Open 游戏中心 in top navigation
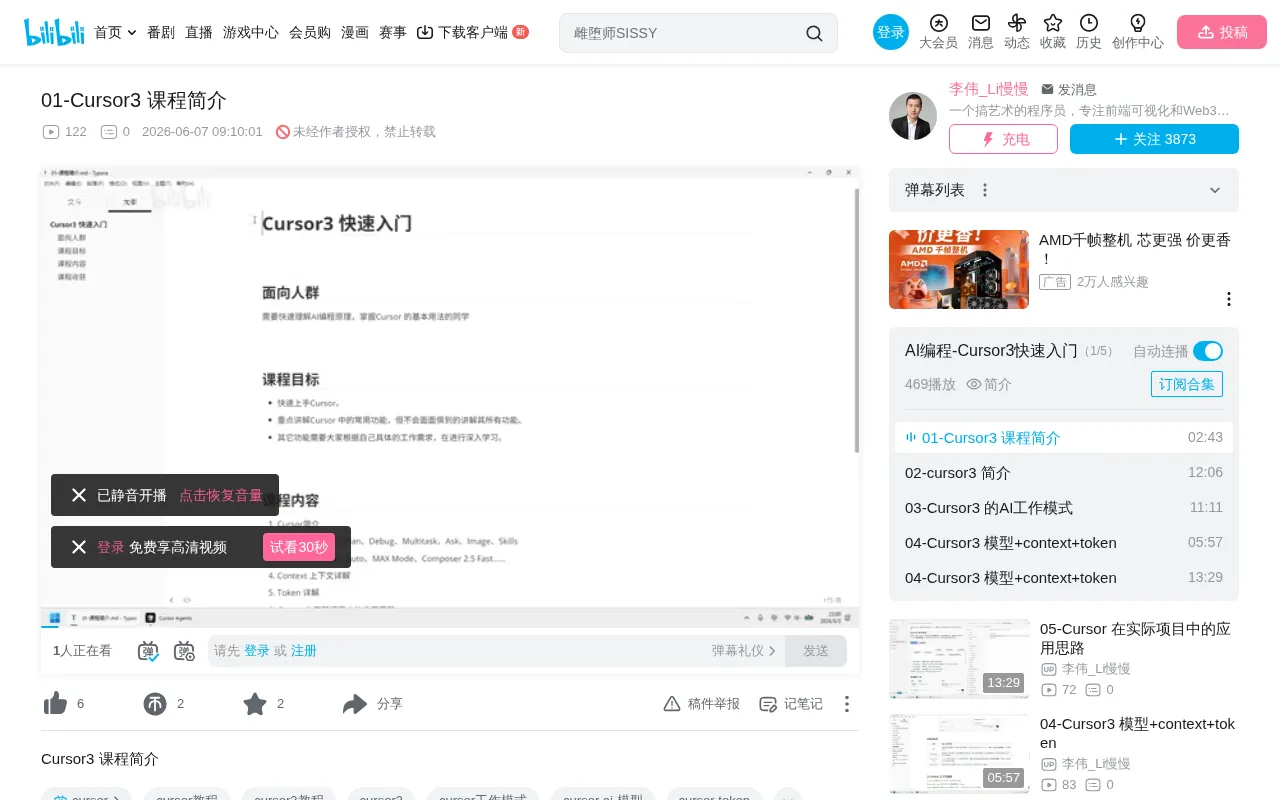Screen dimensions: 1280x800 tap(251, 32)
